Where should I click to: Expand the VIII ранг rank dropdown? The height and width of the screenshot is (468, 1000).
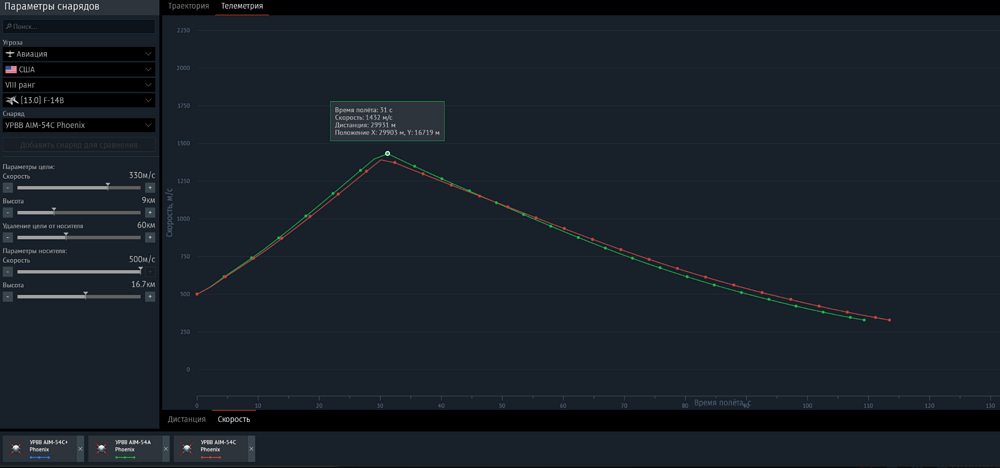pos(79,85)
